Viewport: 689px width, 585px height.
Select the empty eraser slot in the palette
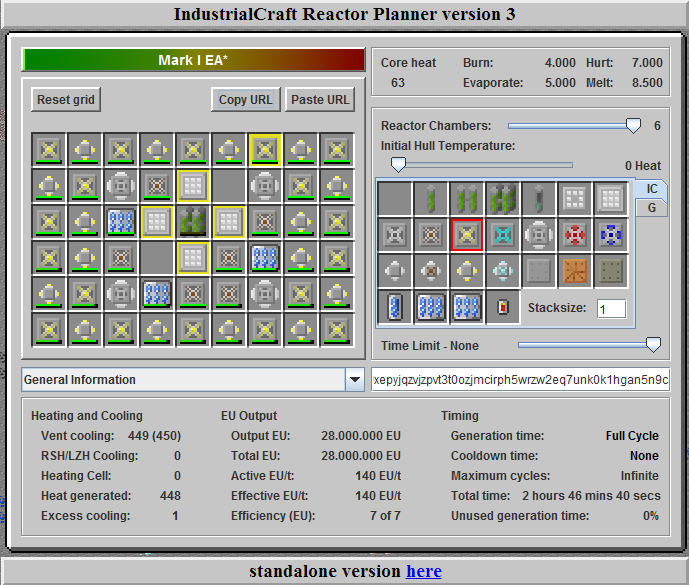tap(396, 199)
